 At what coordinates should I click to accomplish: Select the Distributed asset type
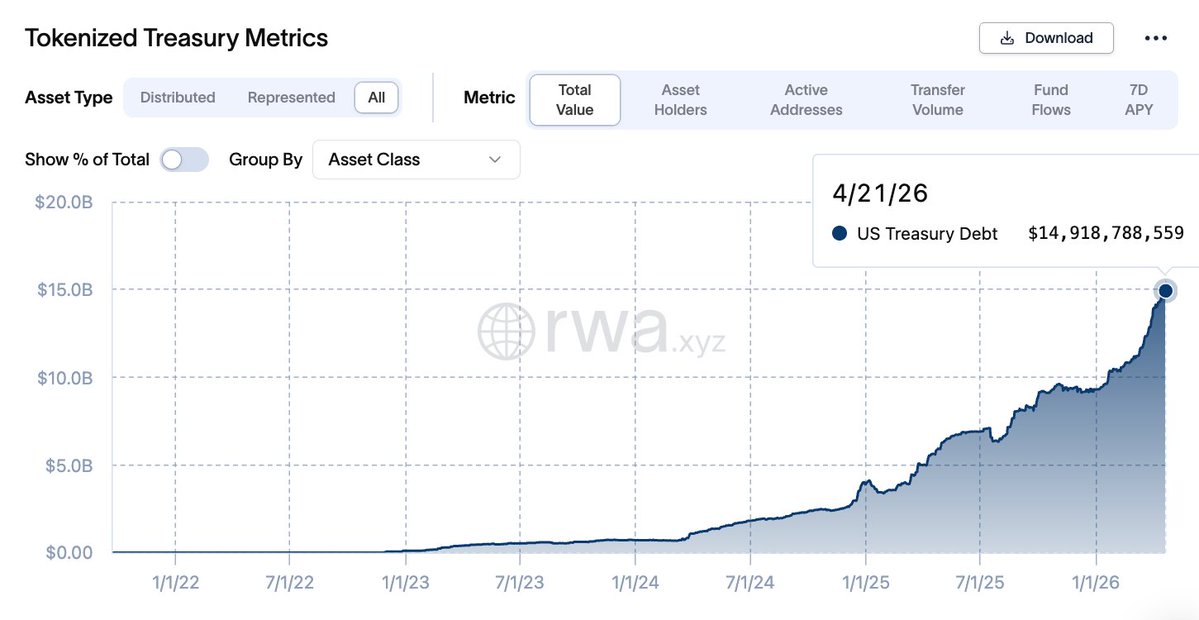coord(177,98)
